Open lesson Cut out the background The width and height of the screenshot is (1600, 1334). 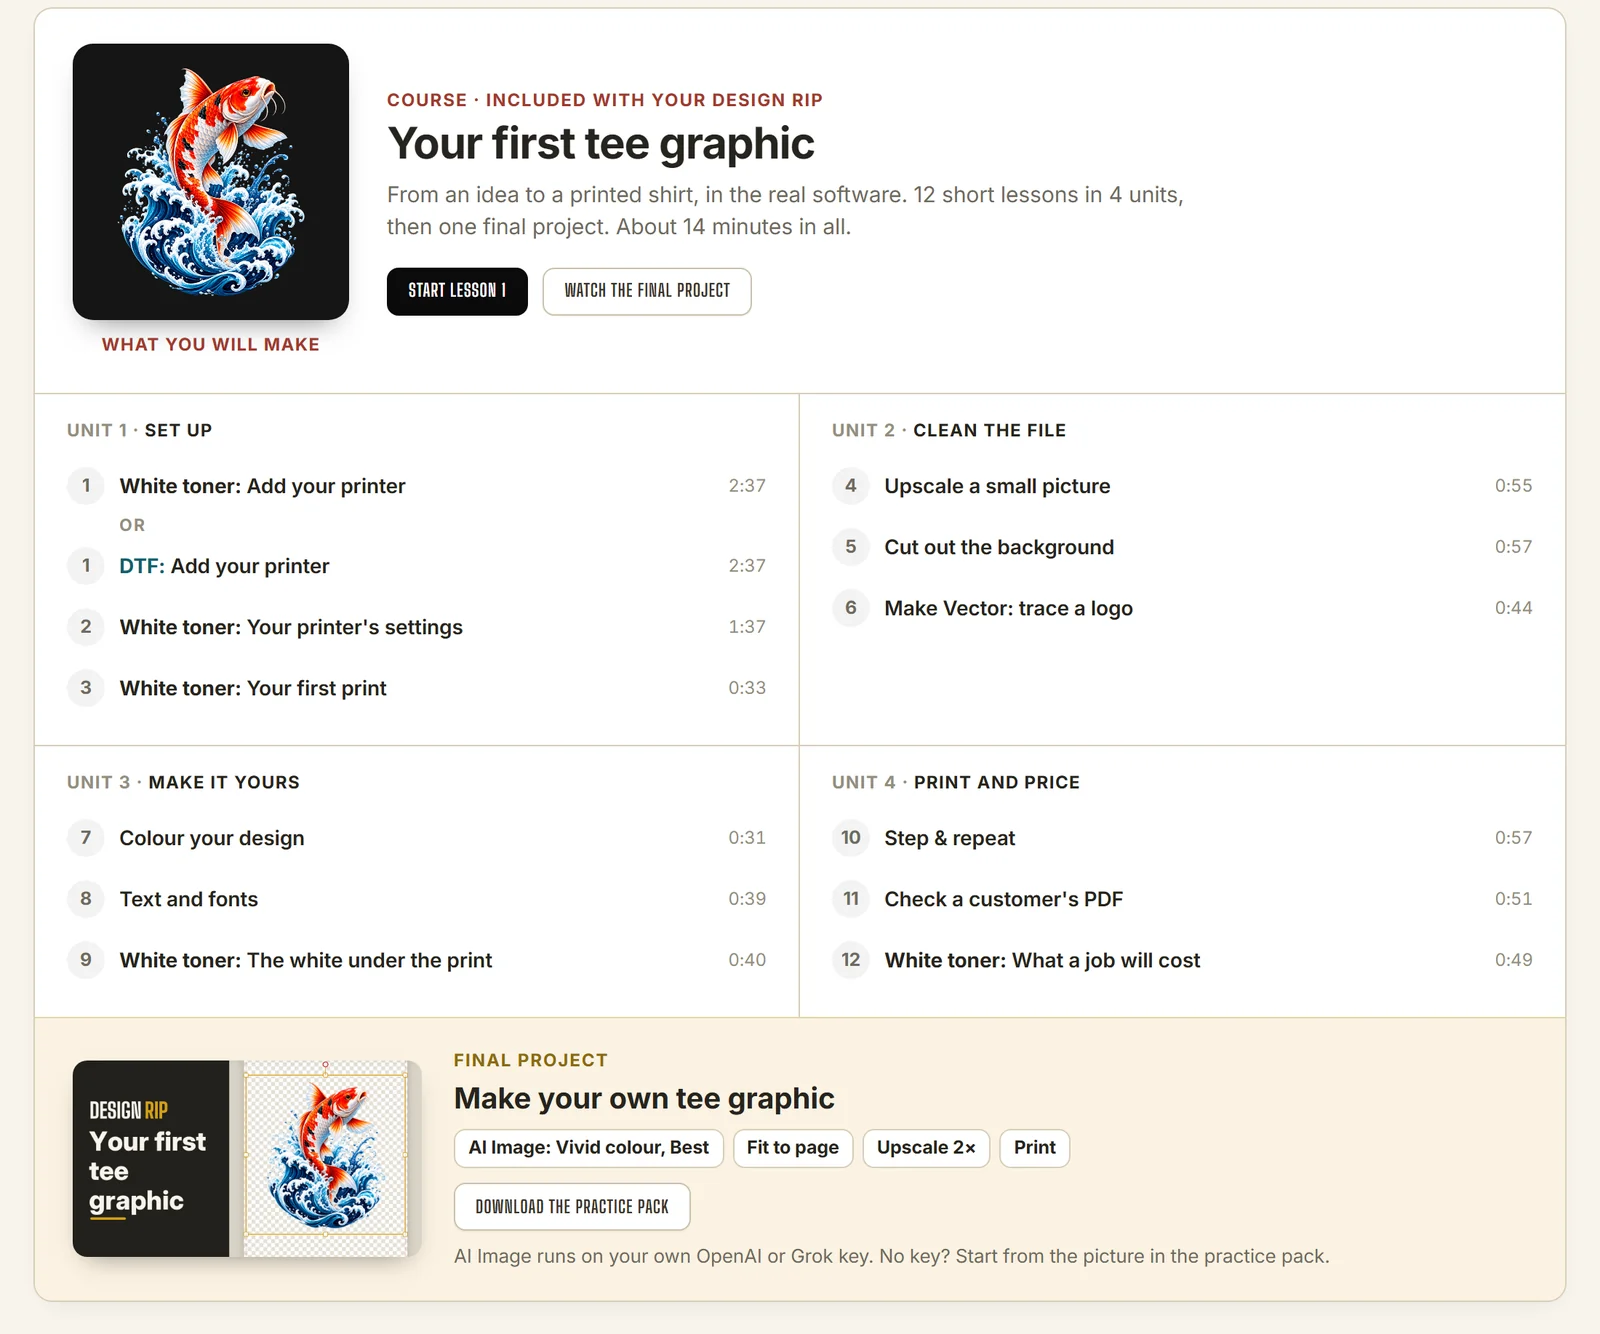pos(1182,547)
